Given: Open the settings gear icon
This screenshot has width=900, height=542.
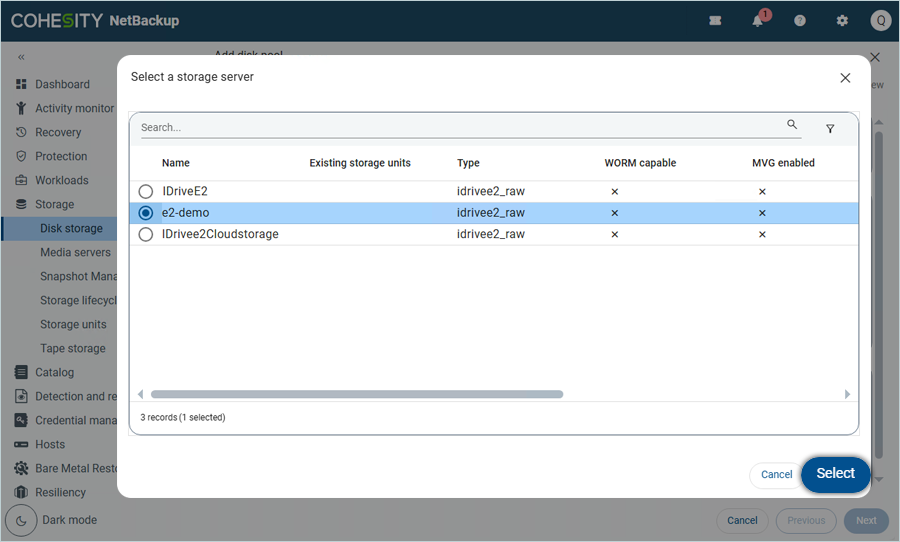Looking at the screenshot, I should pos(842,21).
